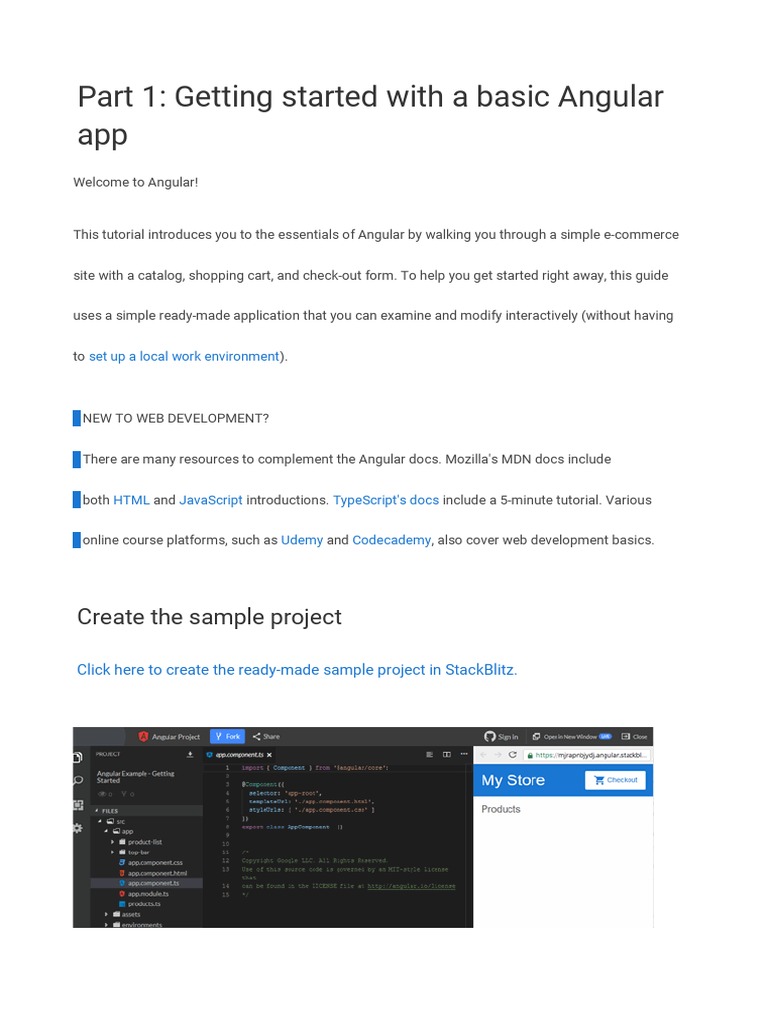Follow the StackBlitz sample project link
This screenshot has height=1024, width=768.
point(297,670)
